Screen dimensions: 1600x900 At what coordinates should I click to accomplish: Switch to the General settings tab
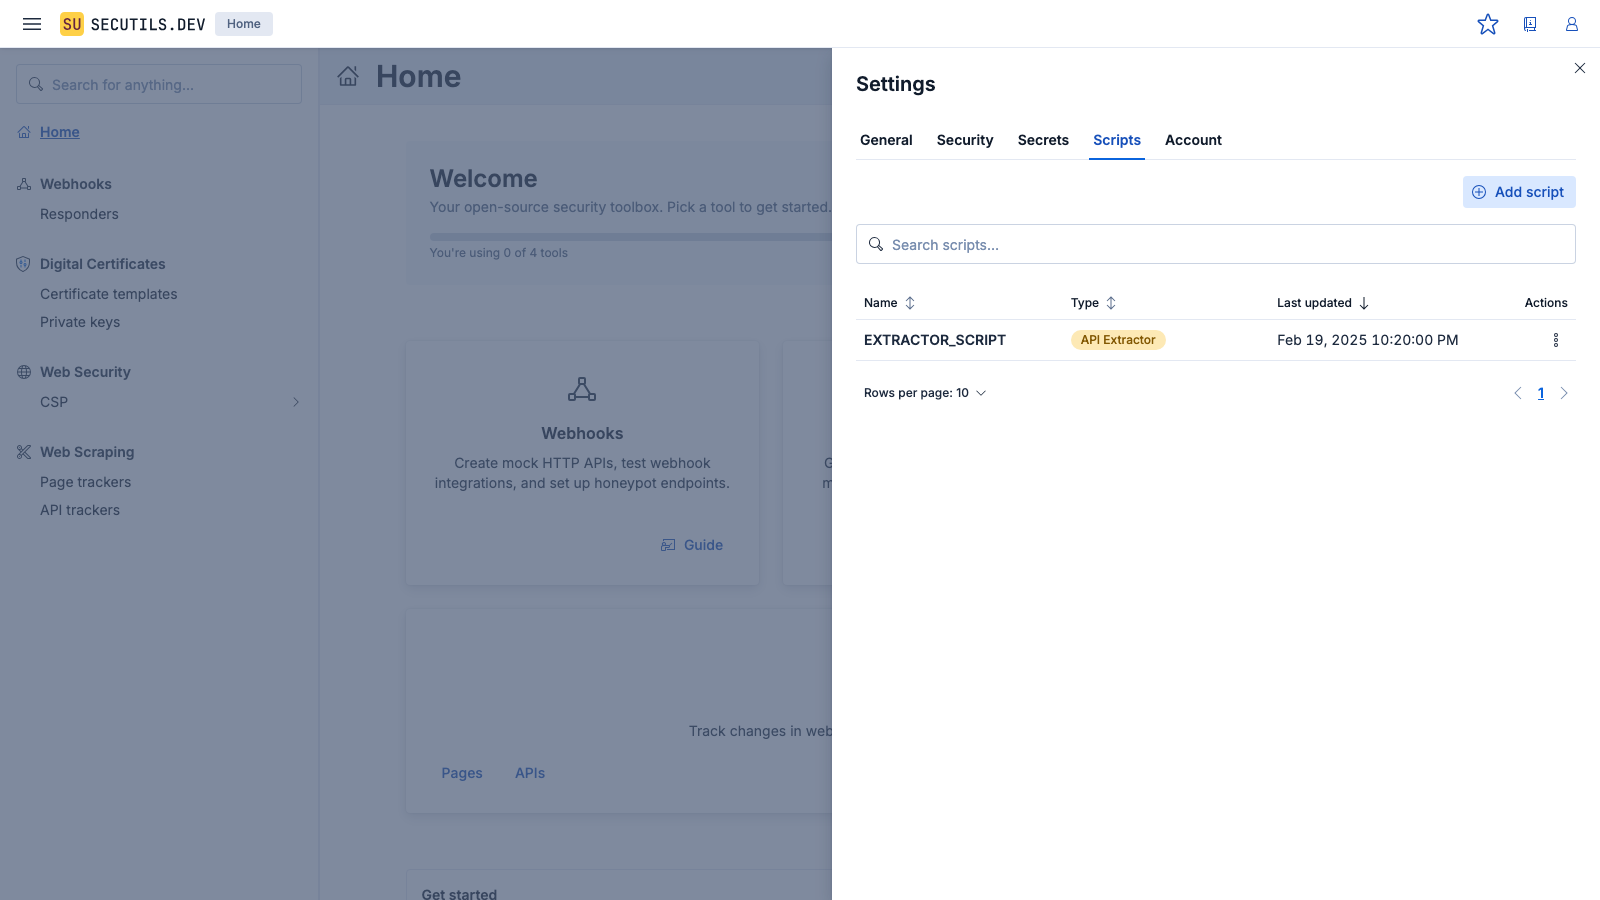tap(886, 140)
